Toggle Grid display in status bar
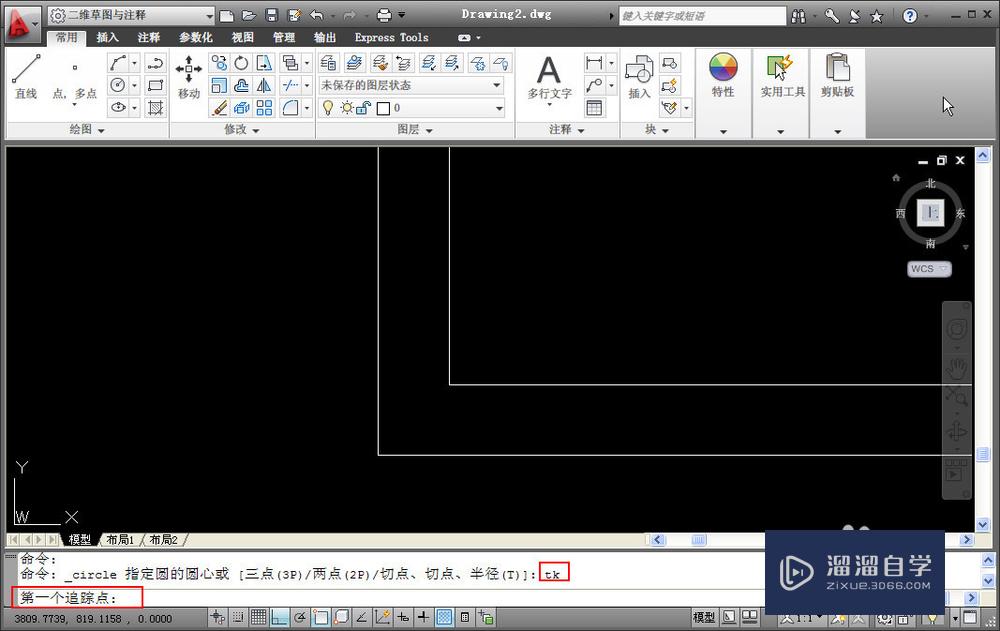The width and height of the screenshot is (1000, 631). [x=258, y=617]
